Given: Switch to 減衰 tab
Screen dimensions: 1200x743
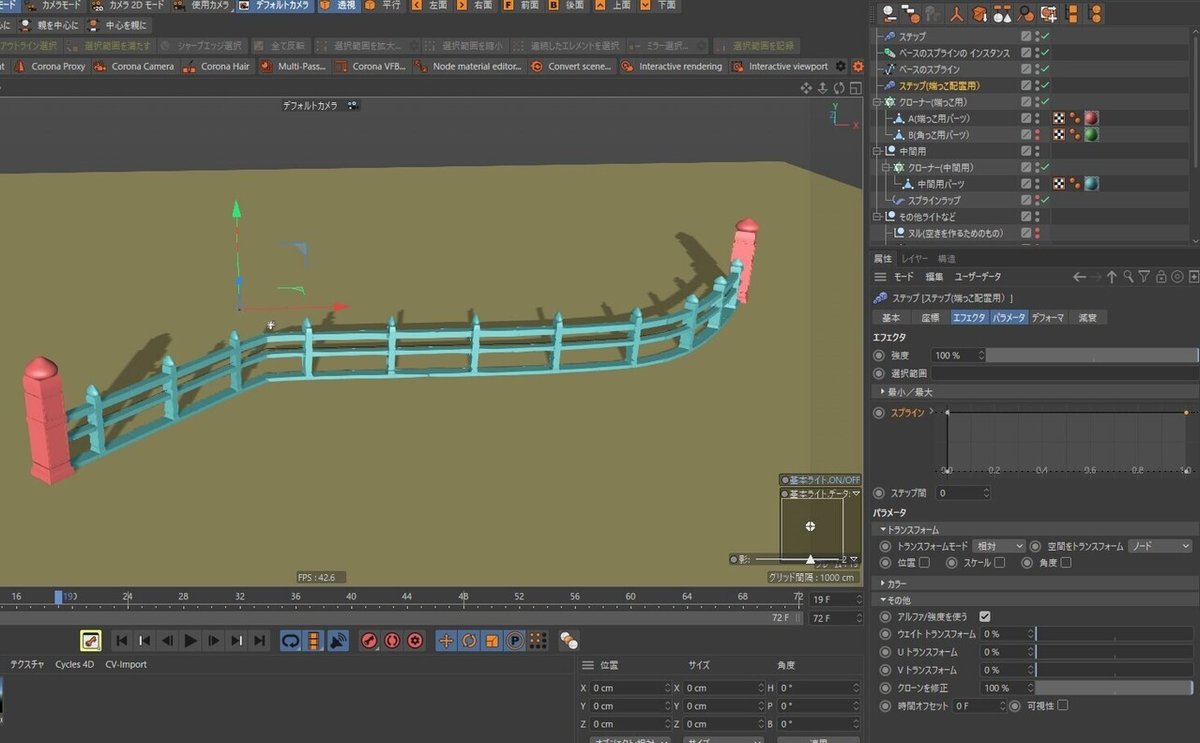Looking at the screenshot, I should pyautogui.click(x=1087, y=317).
